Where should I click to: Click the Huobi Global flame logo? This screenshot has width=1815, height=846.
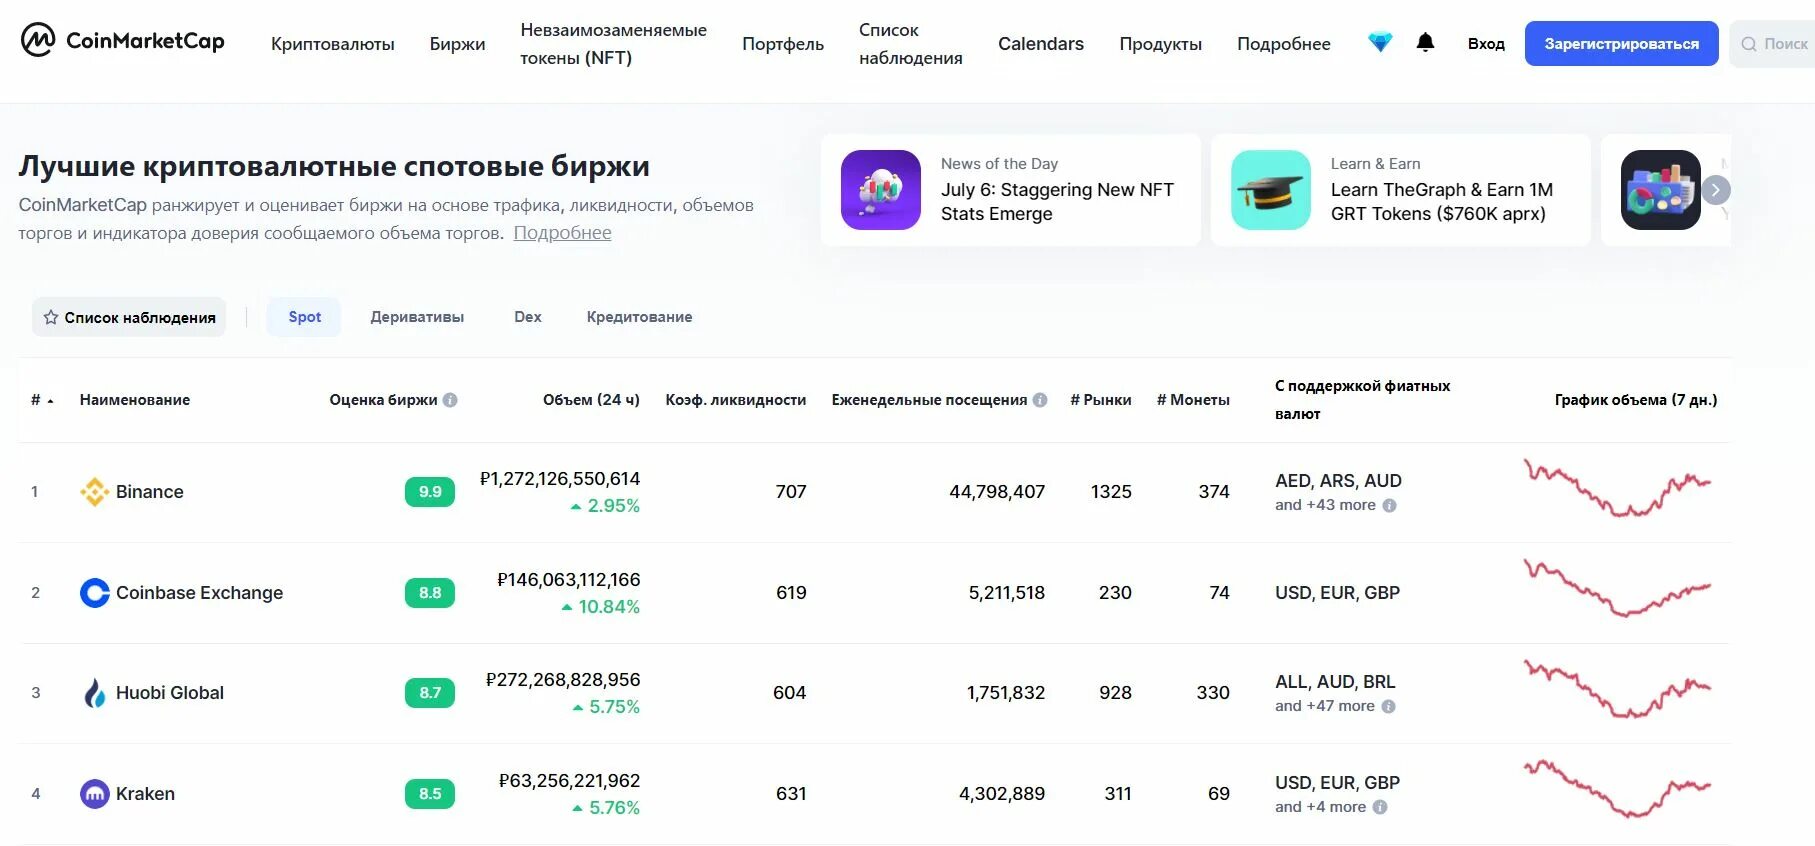(94, 693)
